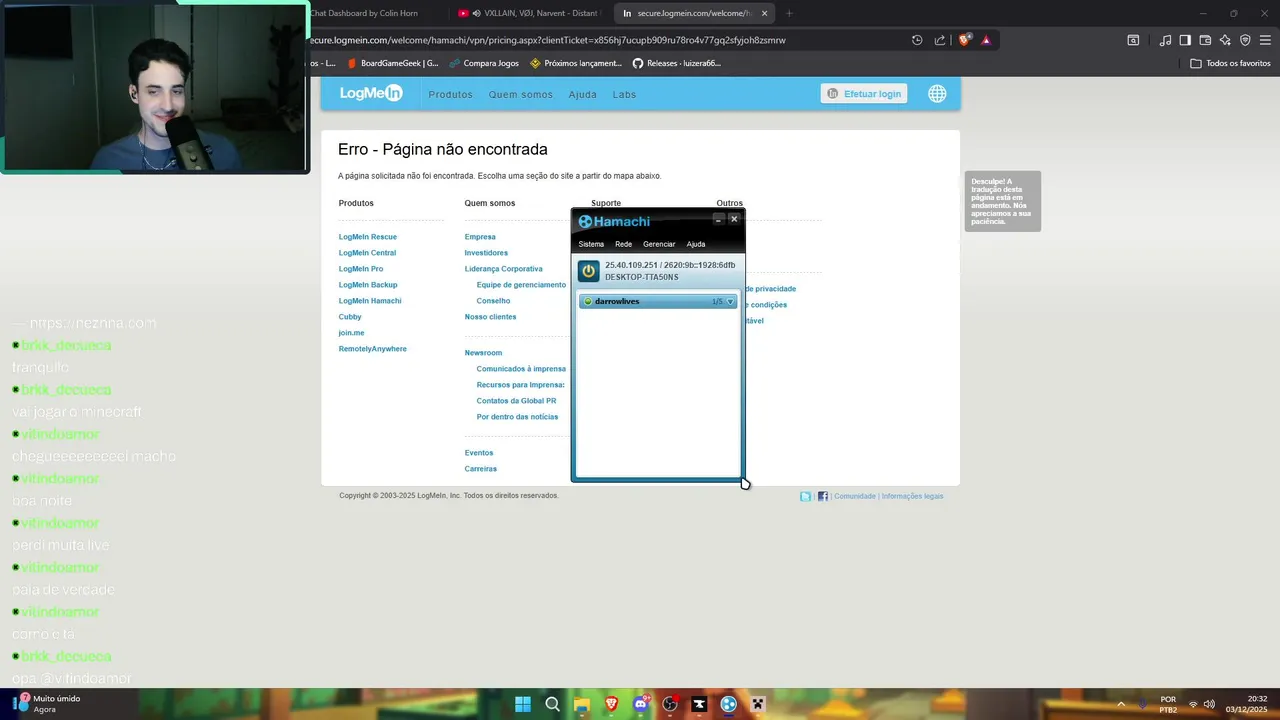Screen dimensions: 1280x720
Task: Open the Comunidade footer link
Action: pyautogui.click(x=855, y=496)
